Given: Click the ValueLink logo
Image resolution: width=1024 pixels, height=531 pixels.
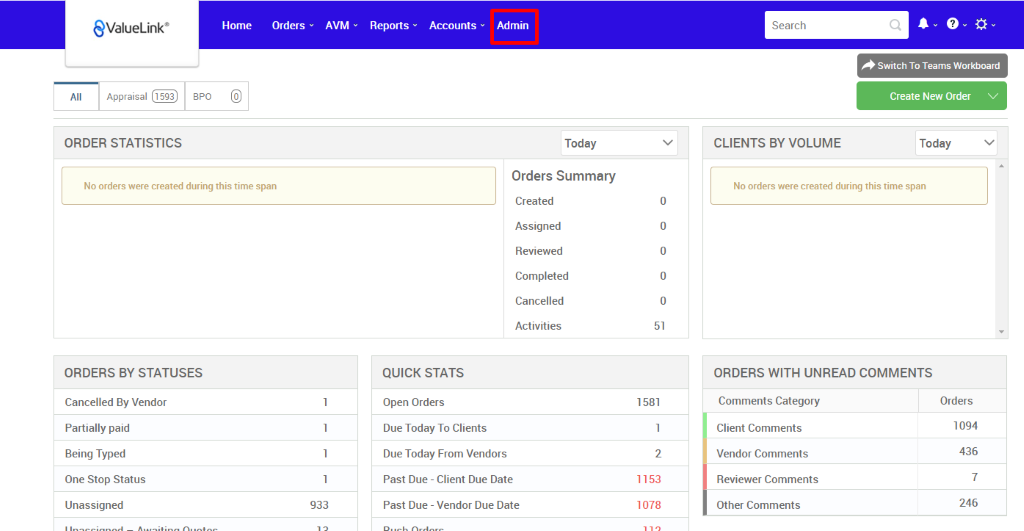Looking at the screenshot, I should pyautogui.click(x=131, y=28).
